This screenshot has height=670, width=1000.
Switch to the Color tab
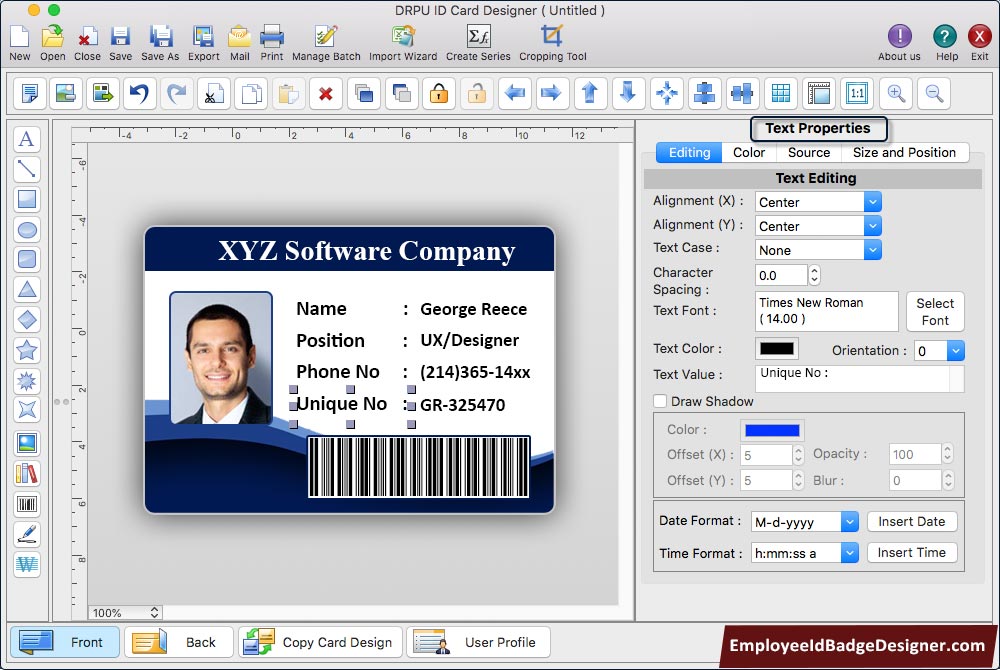point(749,152)
